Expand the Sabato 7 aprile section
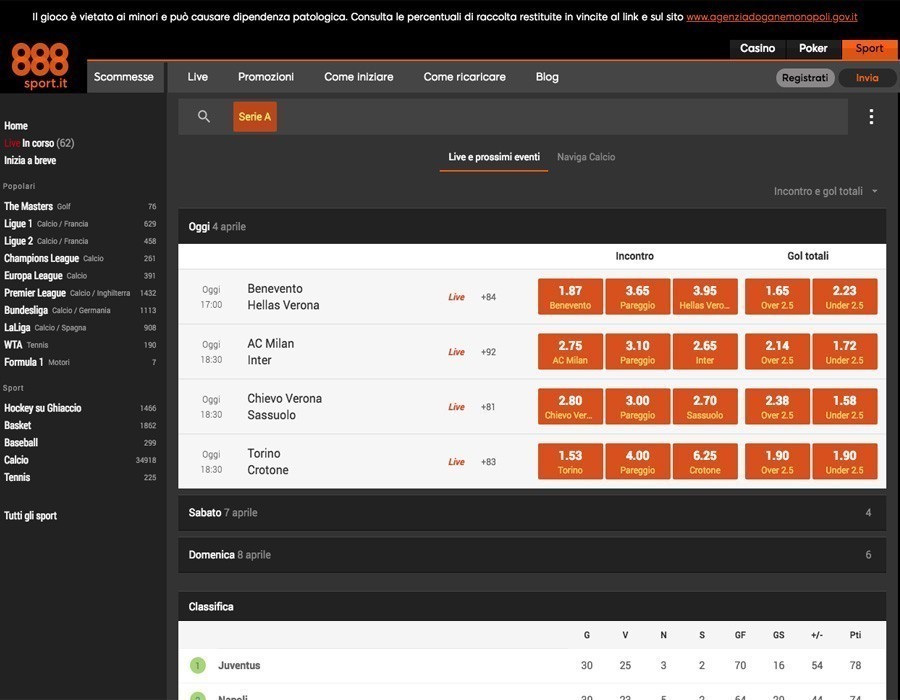This screenshot has height=700, width=900. click(x=532, y=512)
